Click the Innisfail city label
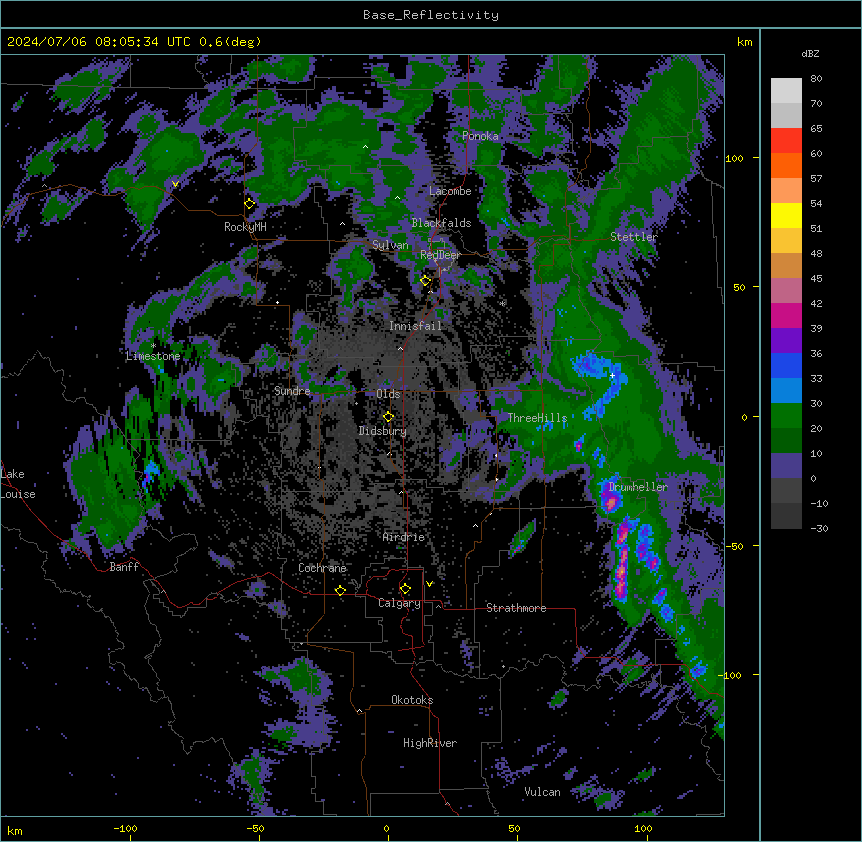The width and height of the screenshot is (862, 842). [x=416, y=326]
